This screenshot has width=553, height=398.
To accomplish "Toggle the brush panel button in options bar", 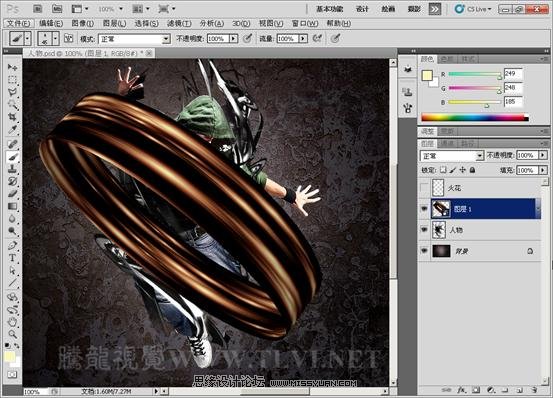I will (x=68, y=38).
